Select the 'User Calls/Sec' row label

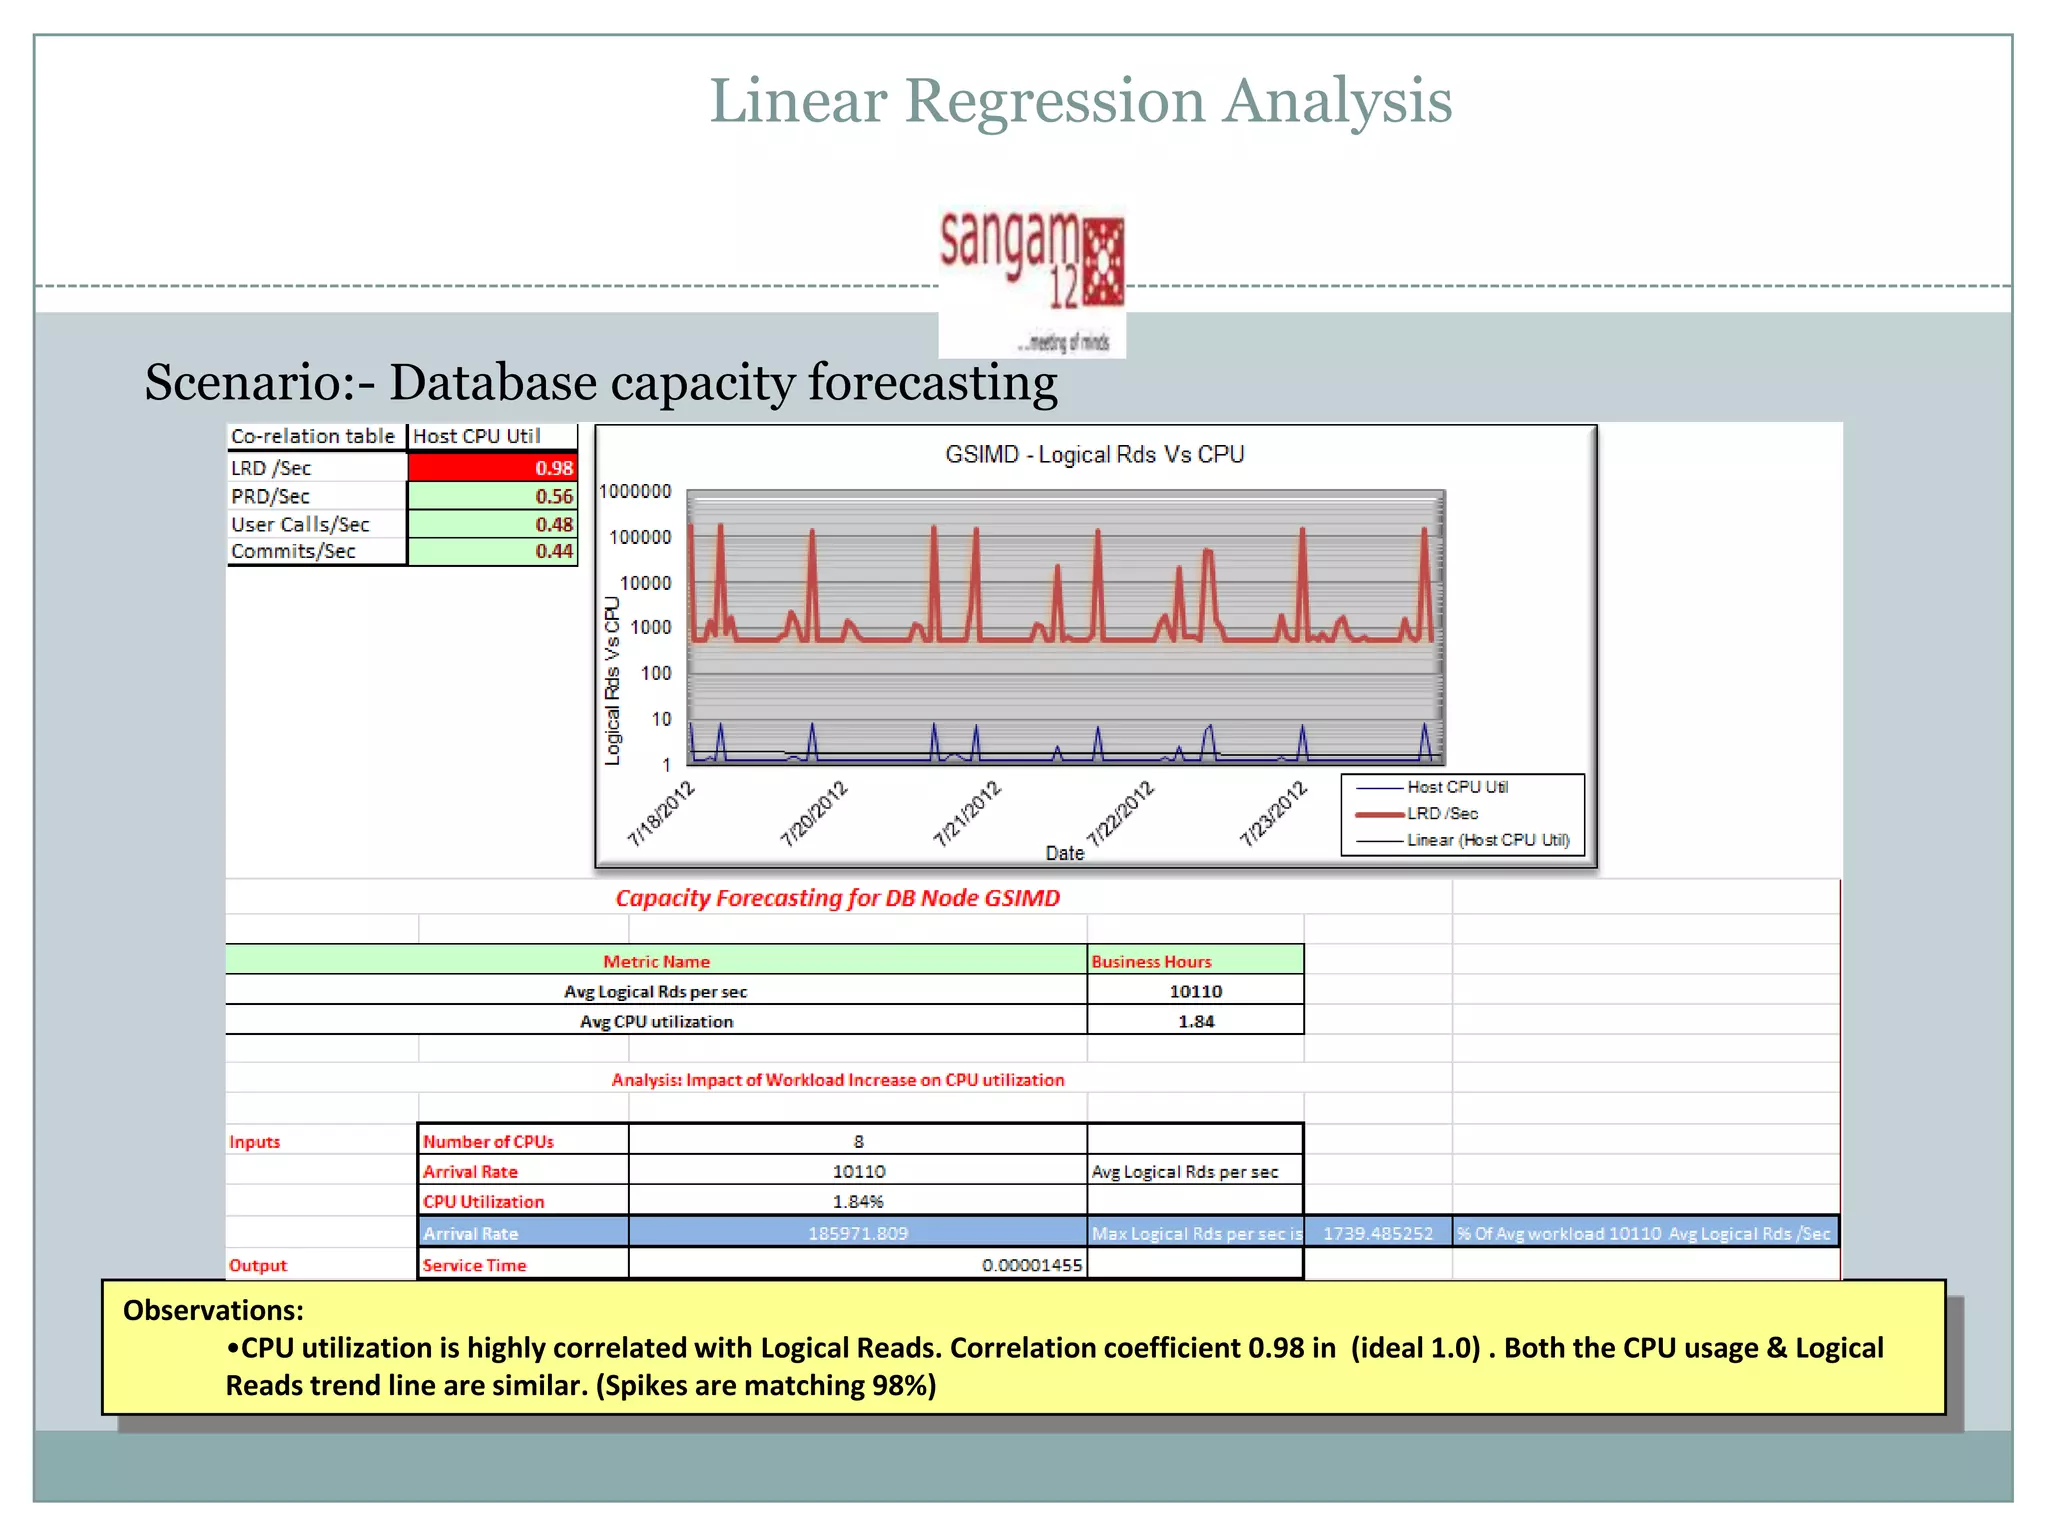(316, 524)
